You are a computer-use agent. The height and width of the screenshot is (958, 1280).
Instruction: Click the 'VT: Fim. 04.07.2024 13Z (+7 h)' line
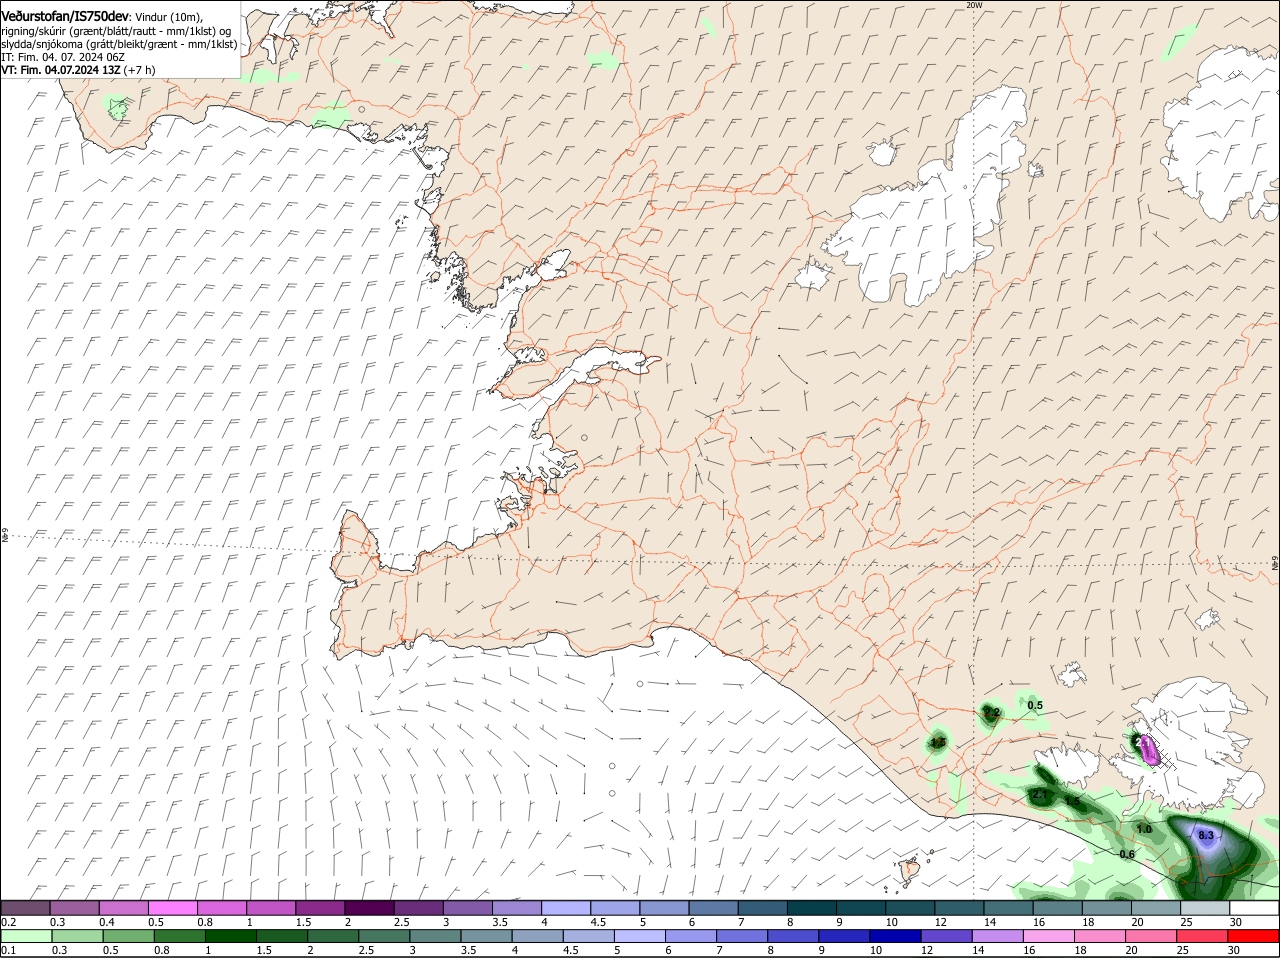click(78, 70)
